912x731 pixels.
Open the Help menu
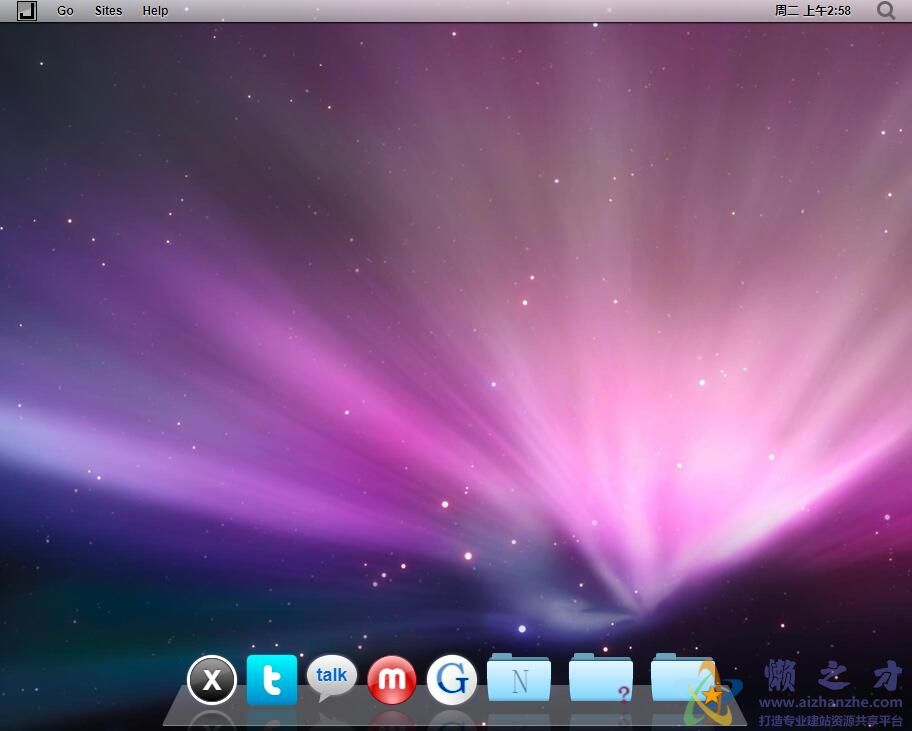155,10
